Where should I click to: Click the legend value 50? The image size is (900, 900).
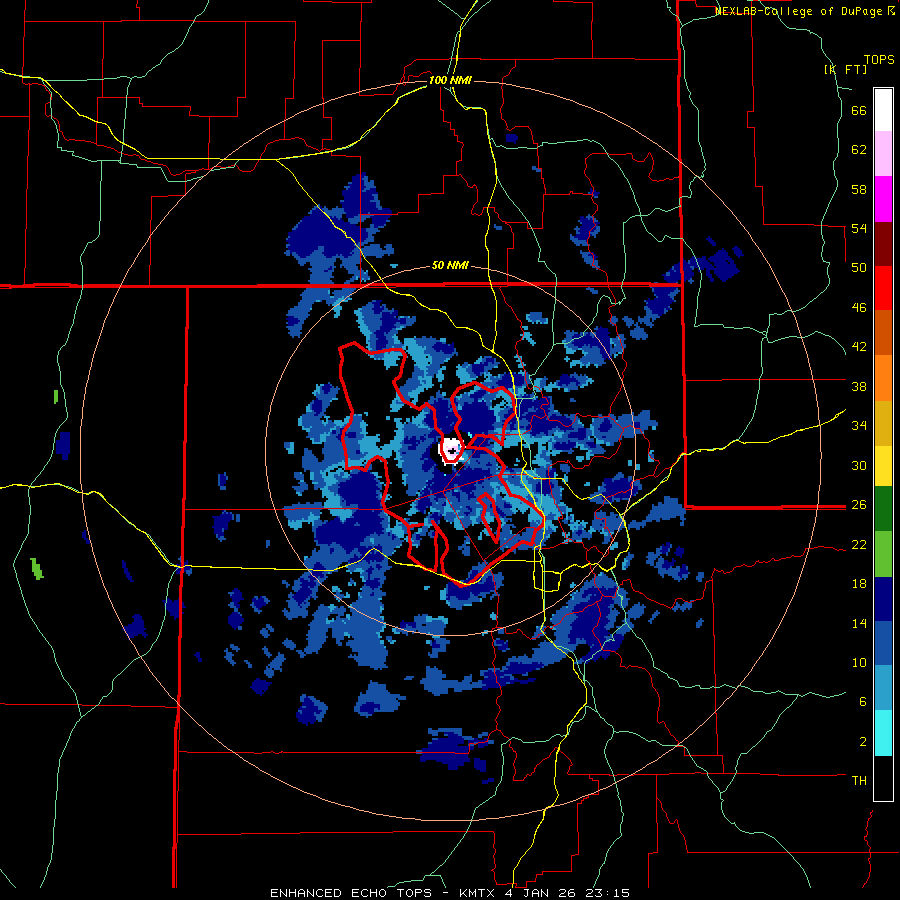point(859,268)
